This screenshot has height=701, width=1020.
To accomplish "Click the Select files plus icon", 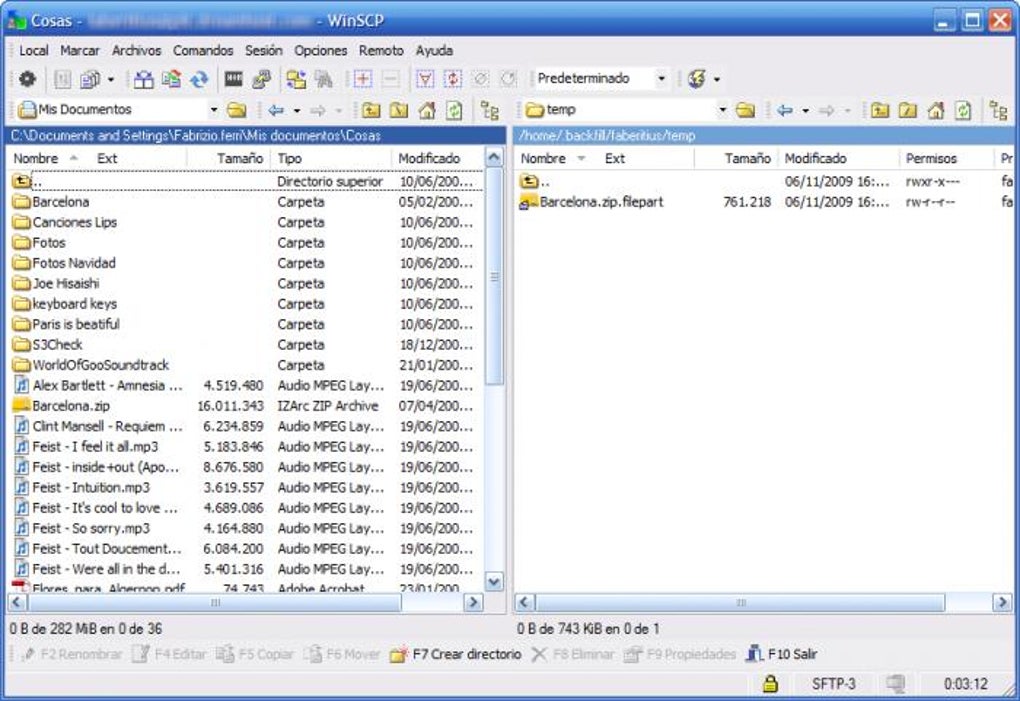I will pos(362,79).
